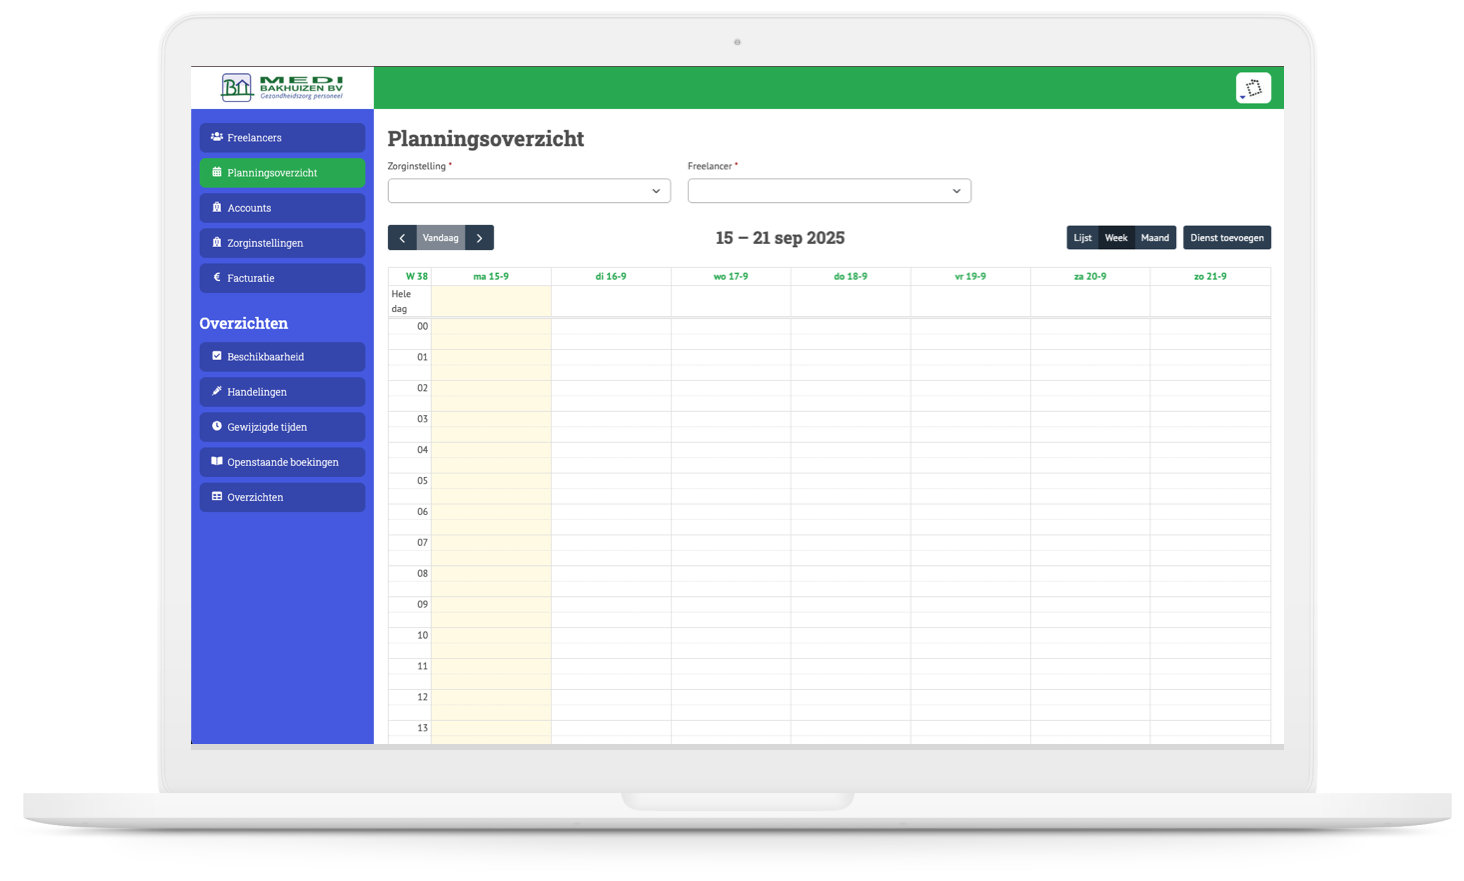Image resolution: width=1464 pixels, height=881 pixels.
Task: Switch to the Maand view
Action: 1155,238
